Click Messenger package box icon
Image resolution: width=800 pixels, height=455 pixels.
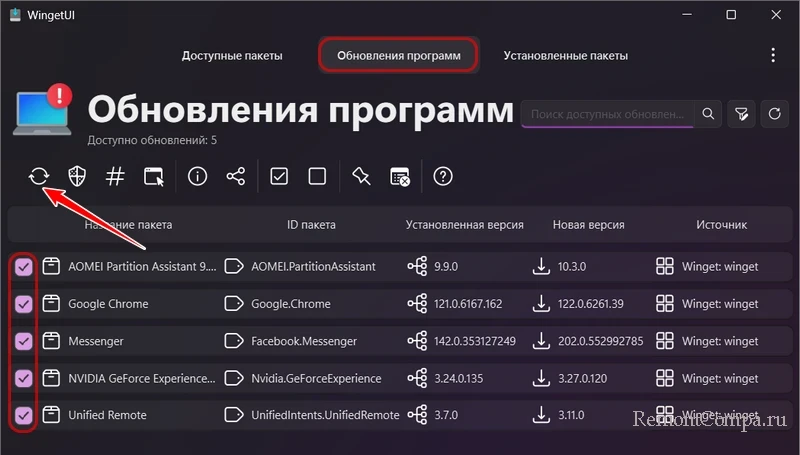pyautogui.click(x=51, y=341)
